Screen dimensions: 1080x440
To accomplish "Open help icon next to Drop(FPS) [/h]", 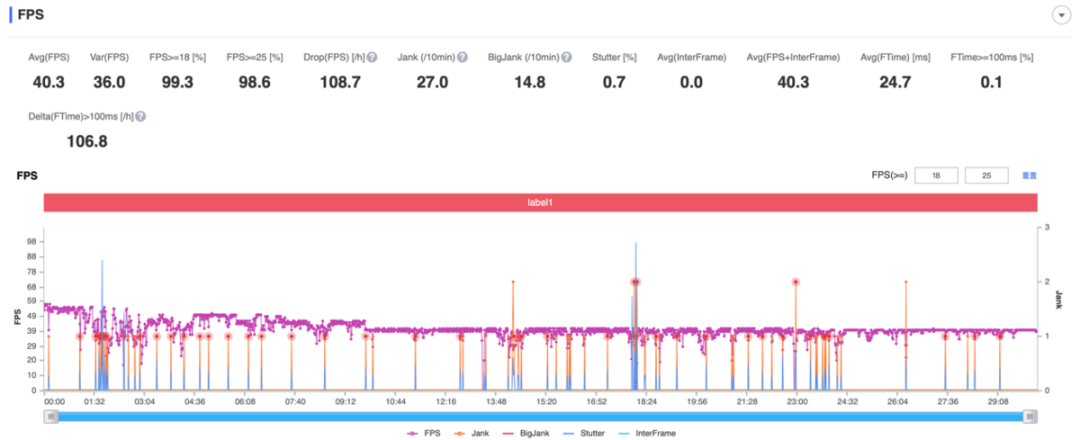I will [372, 57].
